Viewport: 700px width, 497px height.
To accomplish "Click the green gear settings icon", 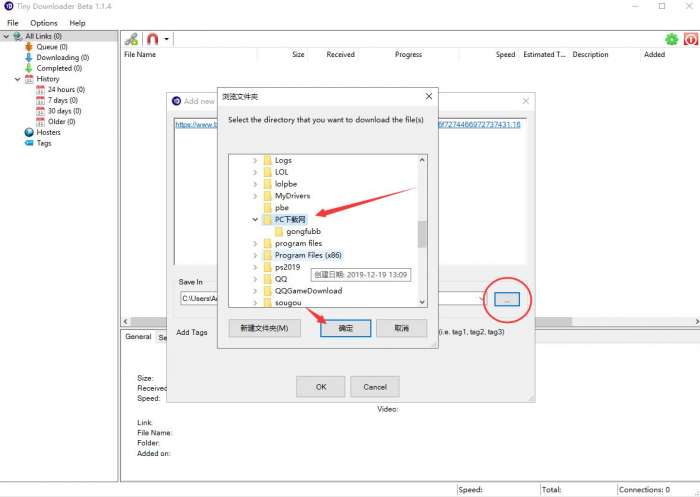I will tap(671, 39).
